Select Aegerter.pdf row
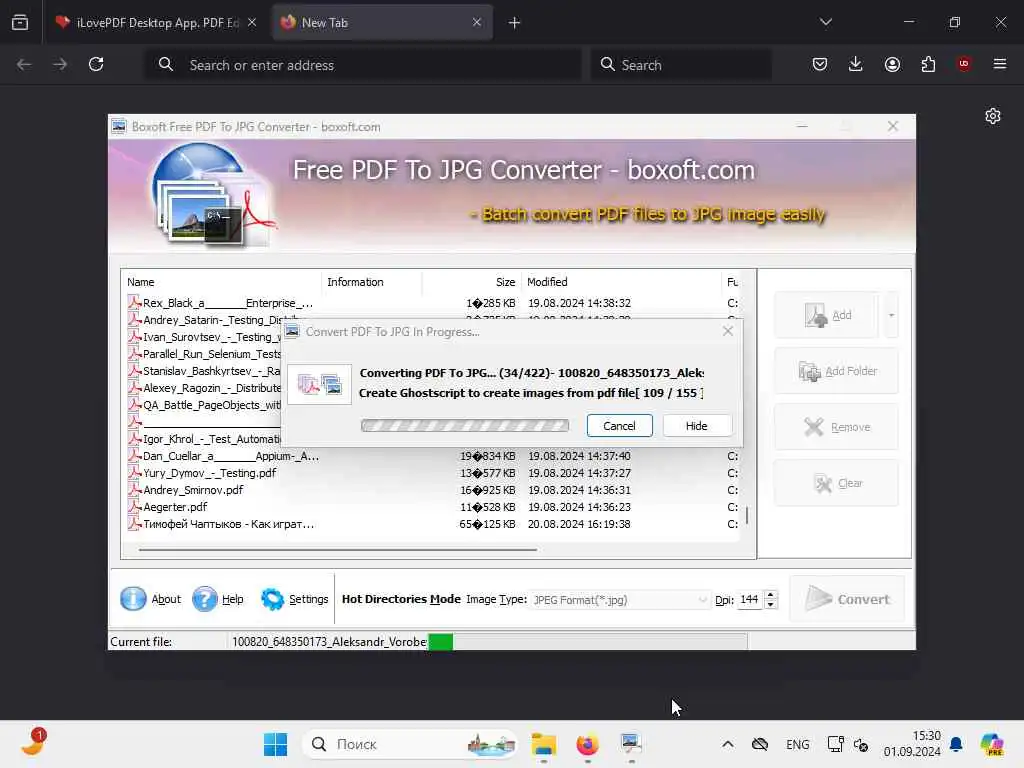This screenshot has height=768, width=1024. (x=431, y=507)
